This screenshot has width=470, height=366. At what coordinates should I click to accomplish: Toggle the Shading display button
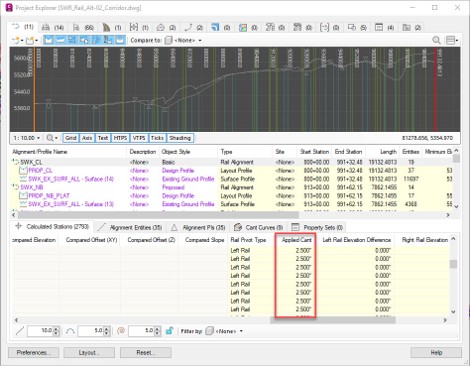click(x=180, y=138)
